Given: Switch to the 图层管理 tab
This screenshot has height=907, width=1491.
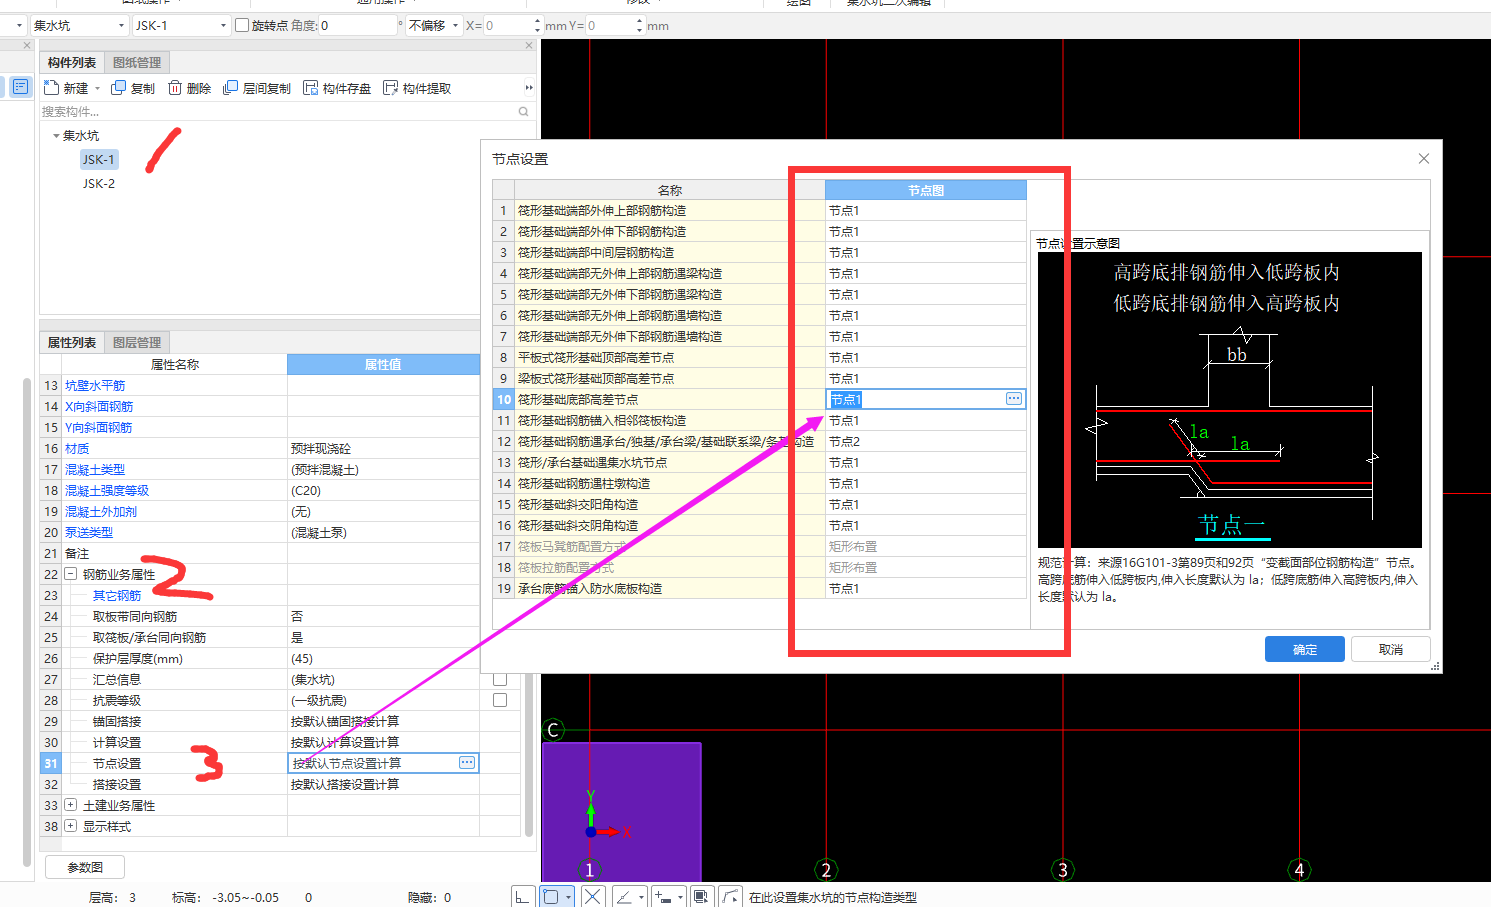Looking at the screenshot, I should click(x=137, y=342).
